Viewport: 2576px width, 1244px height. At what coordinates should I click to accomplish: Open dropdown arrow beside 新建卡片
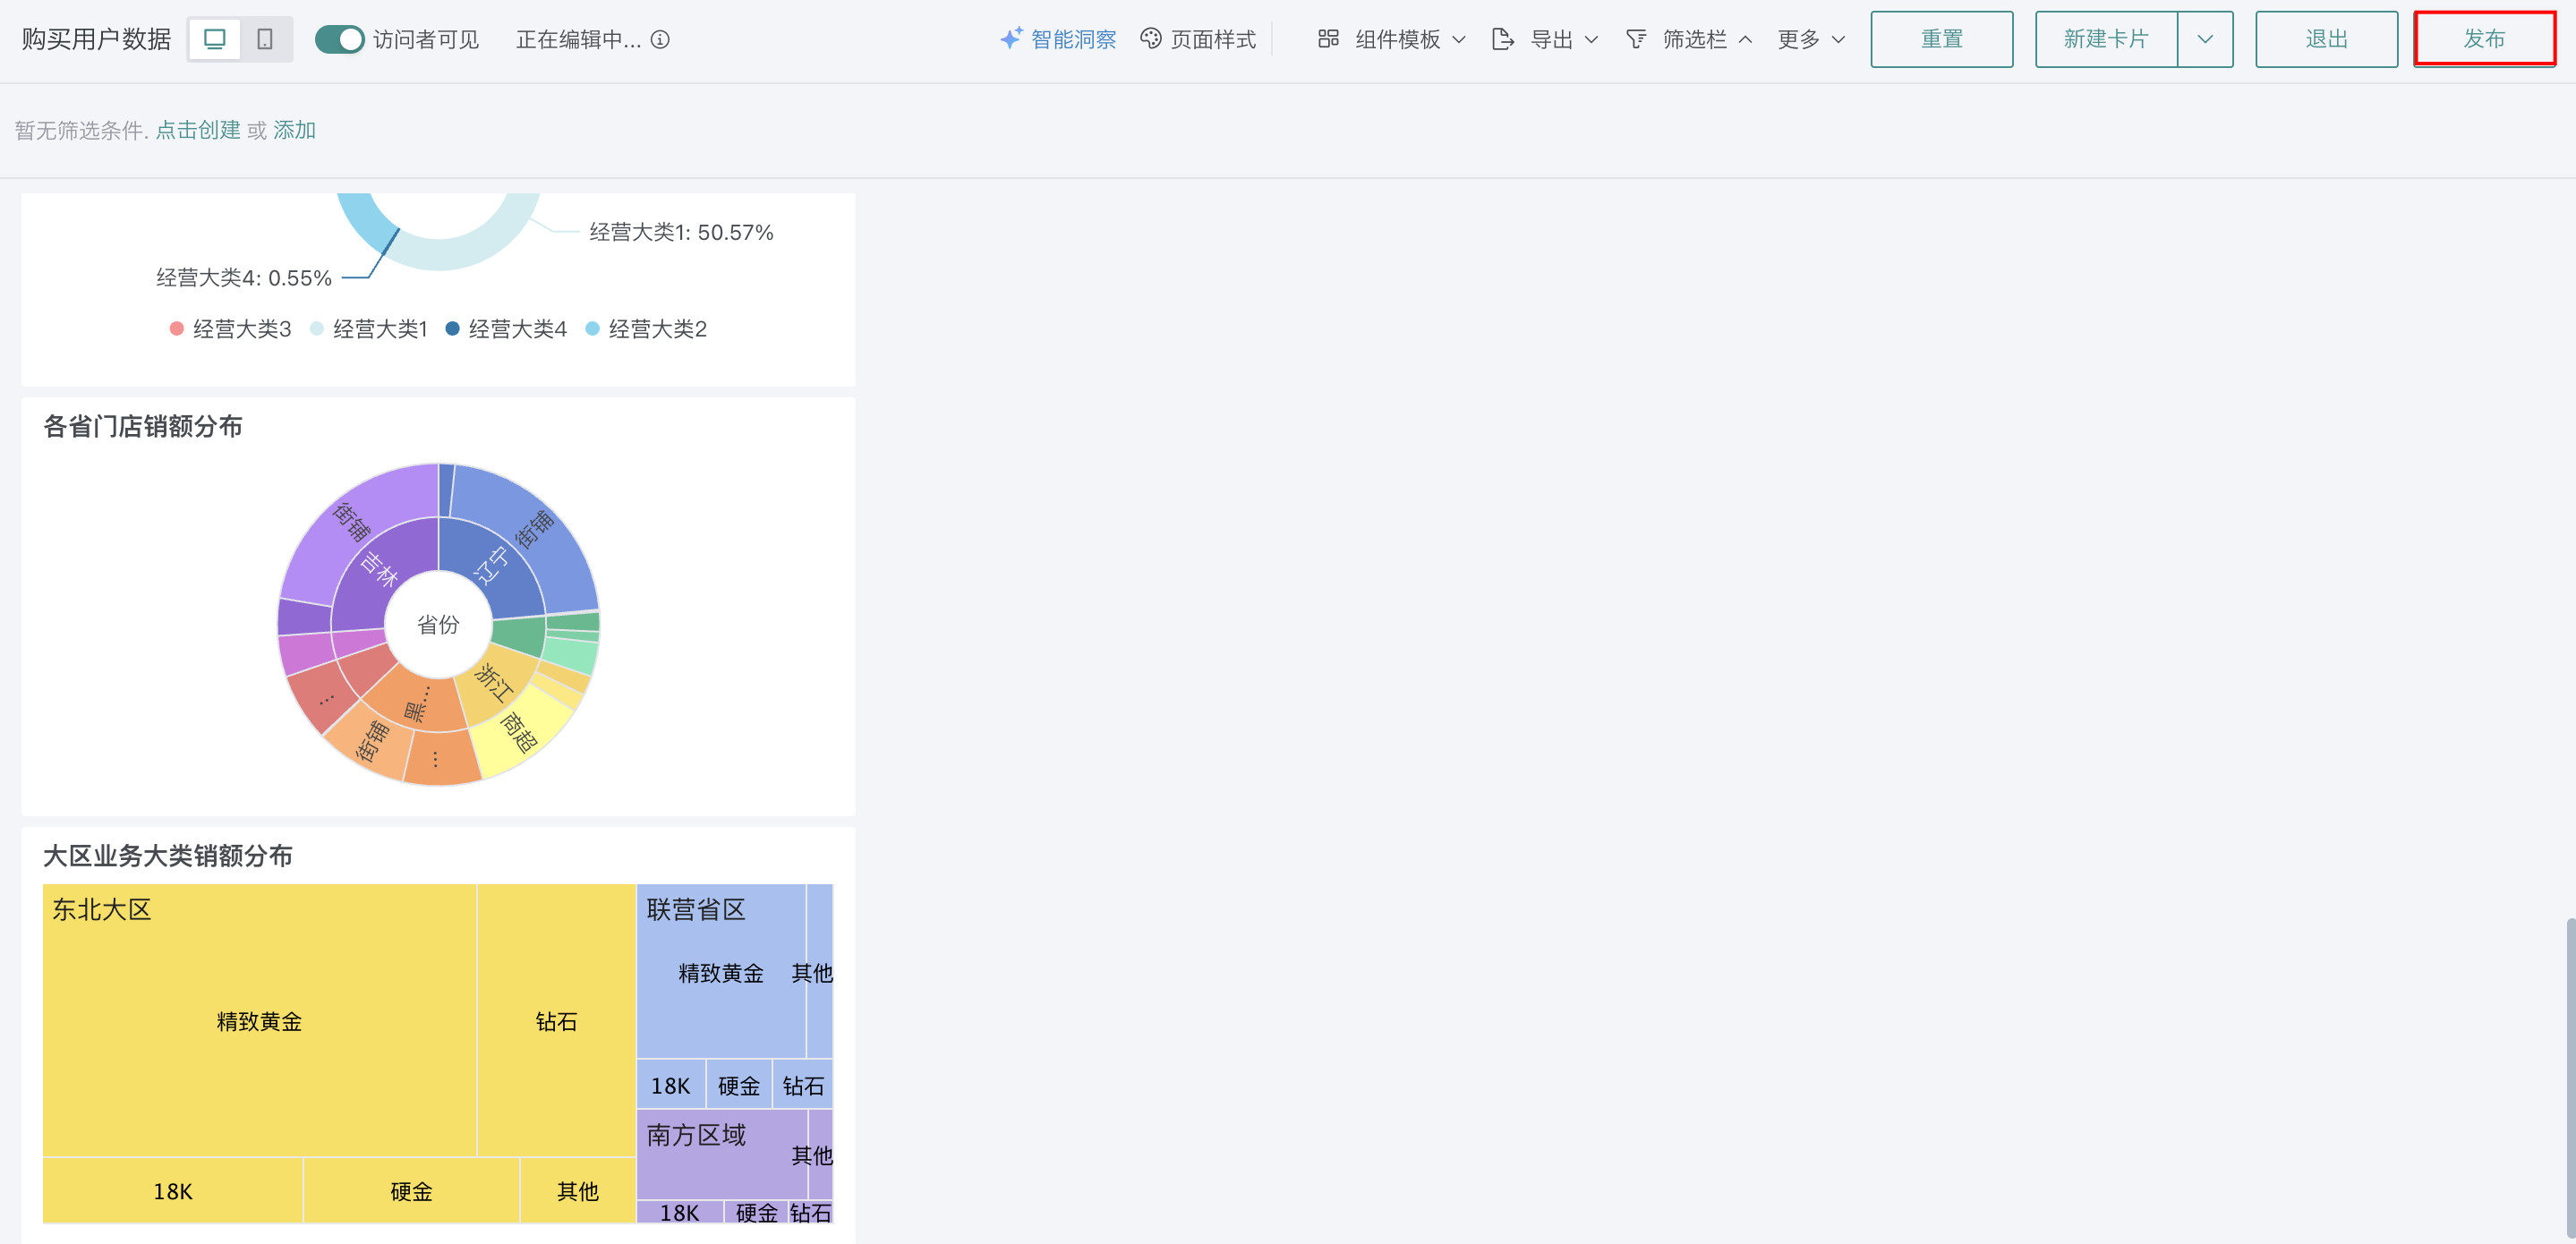[2205, 39]
